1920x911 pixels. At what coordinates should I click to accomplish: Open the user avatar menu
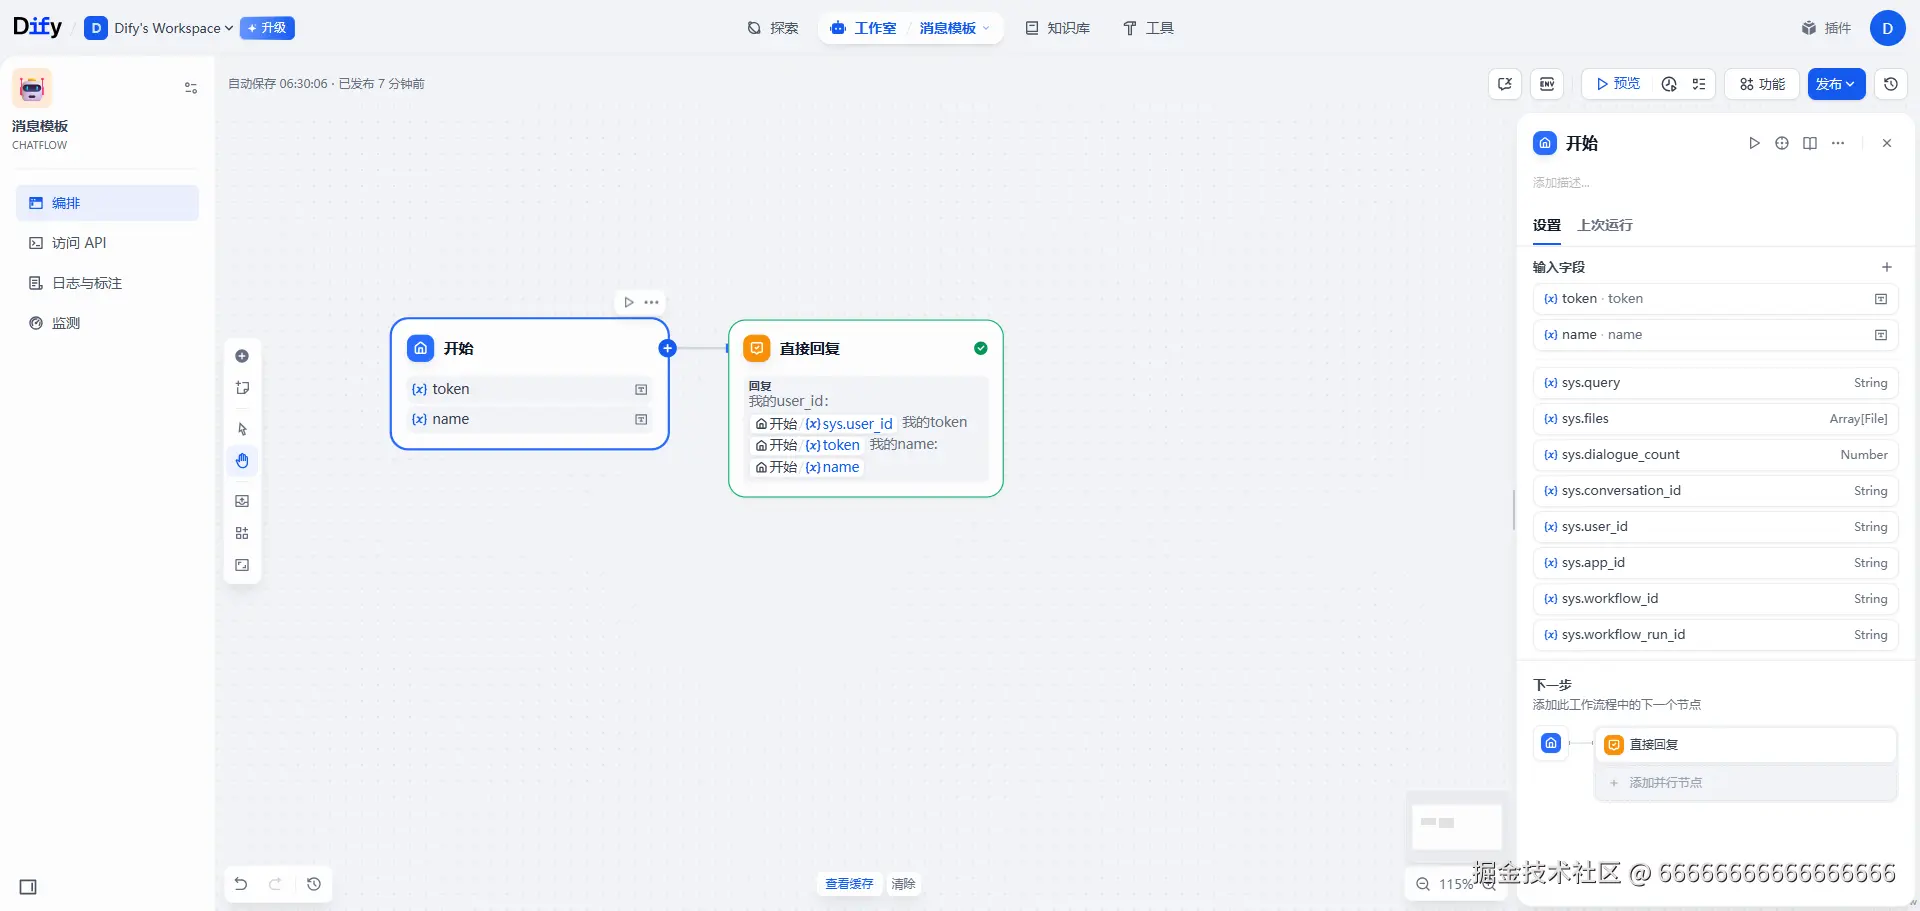[x=1887, y=28]
